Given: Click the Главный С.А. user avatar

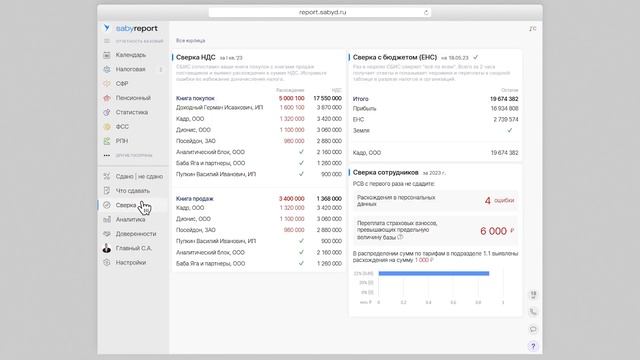Looking at the screenshot, I should pyautogui.click(x=107, y=248).
